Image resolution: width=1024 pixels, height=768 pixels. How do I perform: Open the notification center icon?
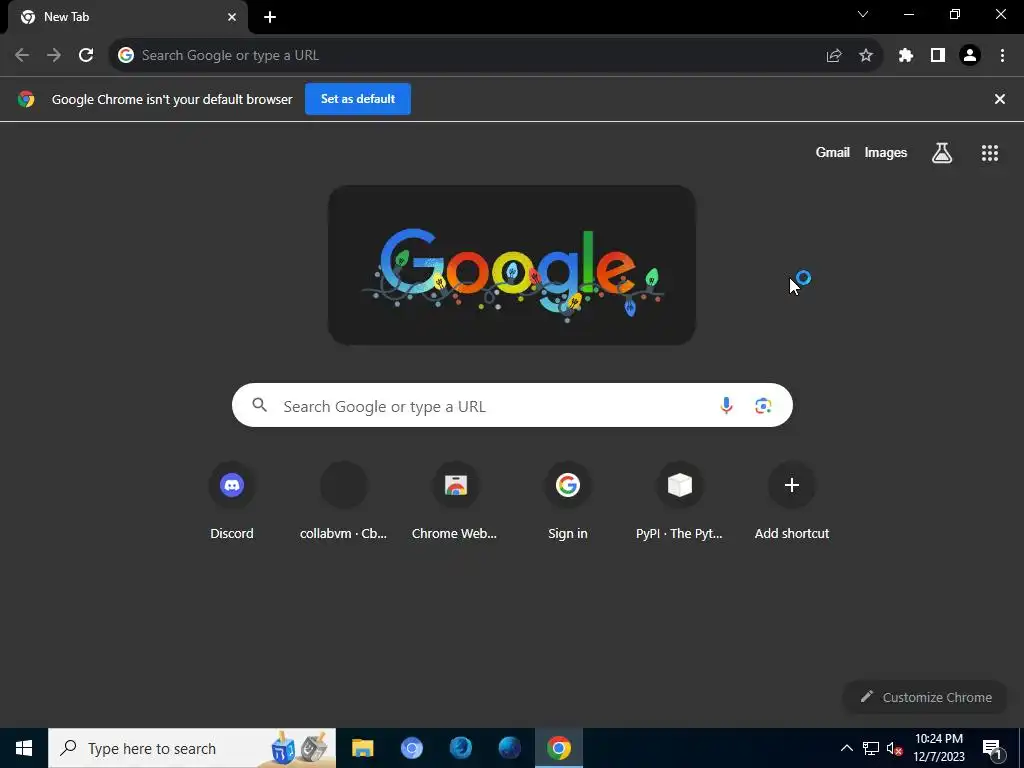coord(992,748)
